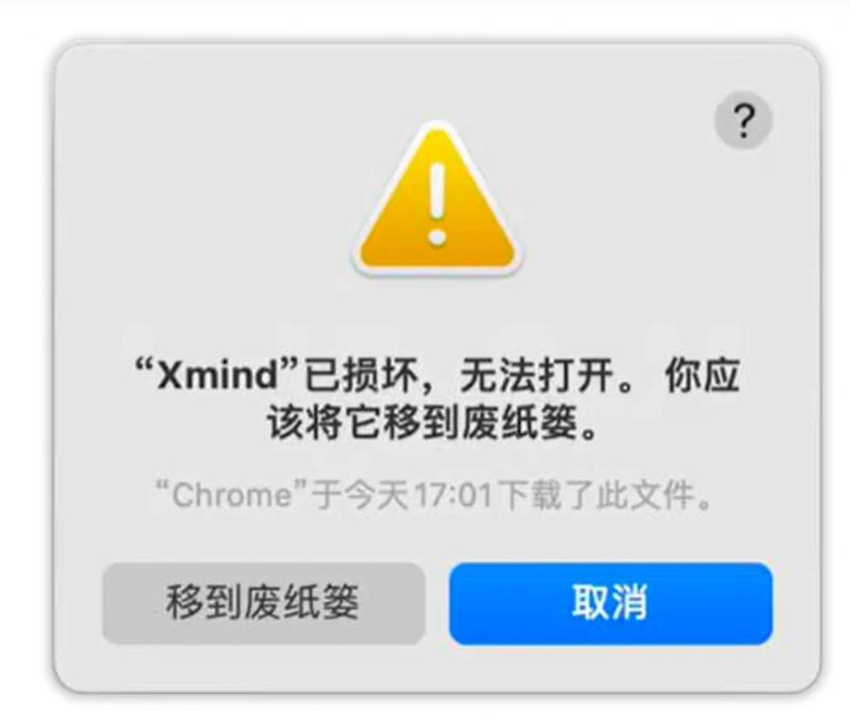
Task: Click the 下载了此文件 phrase in the subtext
Action: (x=596, y=495)
